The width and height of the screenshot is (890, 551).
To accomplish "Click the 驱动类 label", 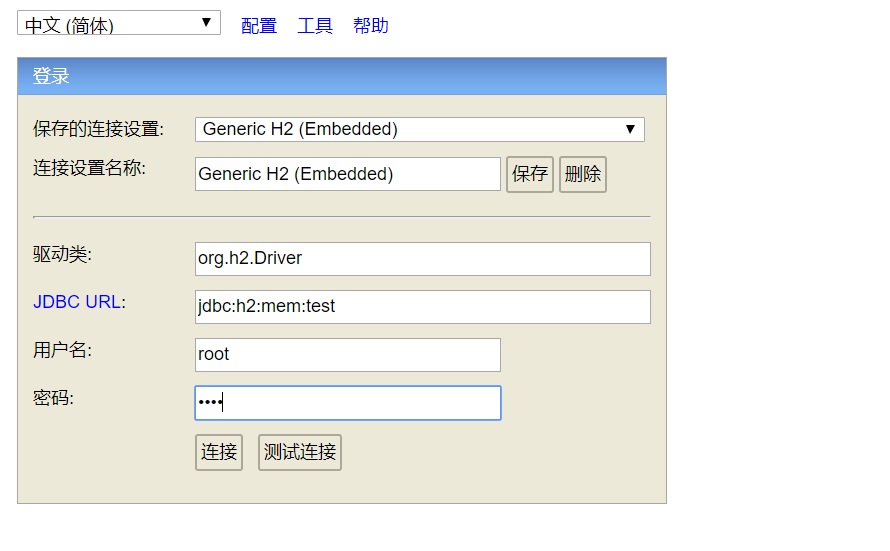I will 62,254.
